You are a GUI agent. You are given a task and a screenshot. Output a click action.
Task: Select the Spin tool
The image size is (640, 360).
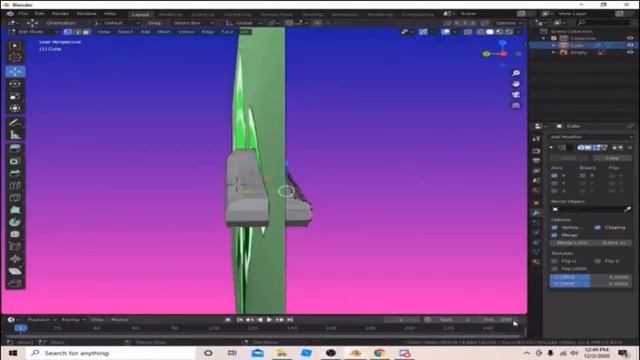[x=15, y=222]
